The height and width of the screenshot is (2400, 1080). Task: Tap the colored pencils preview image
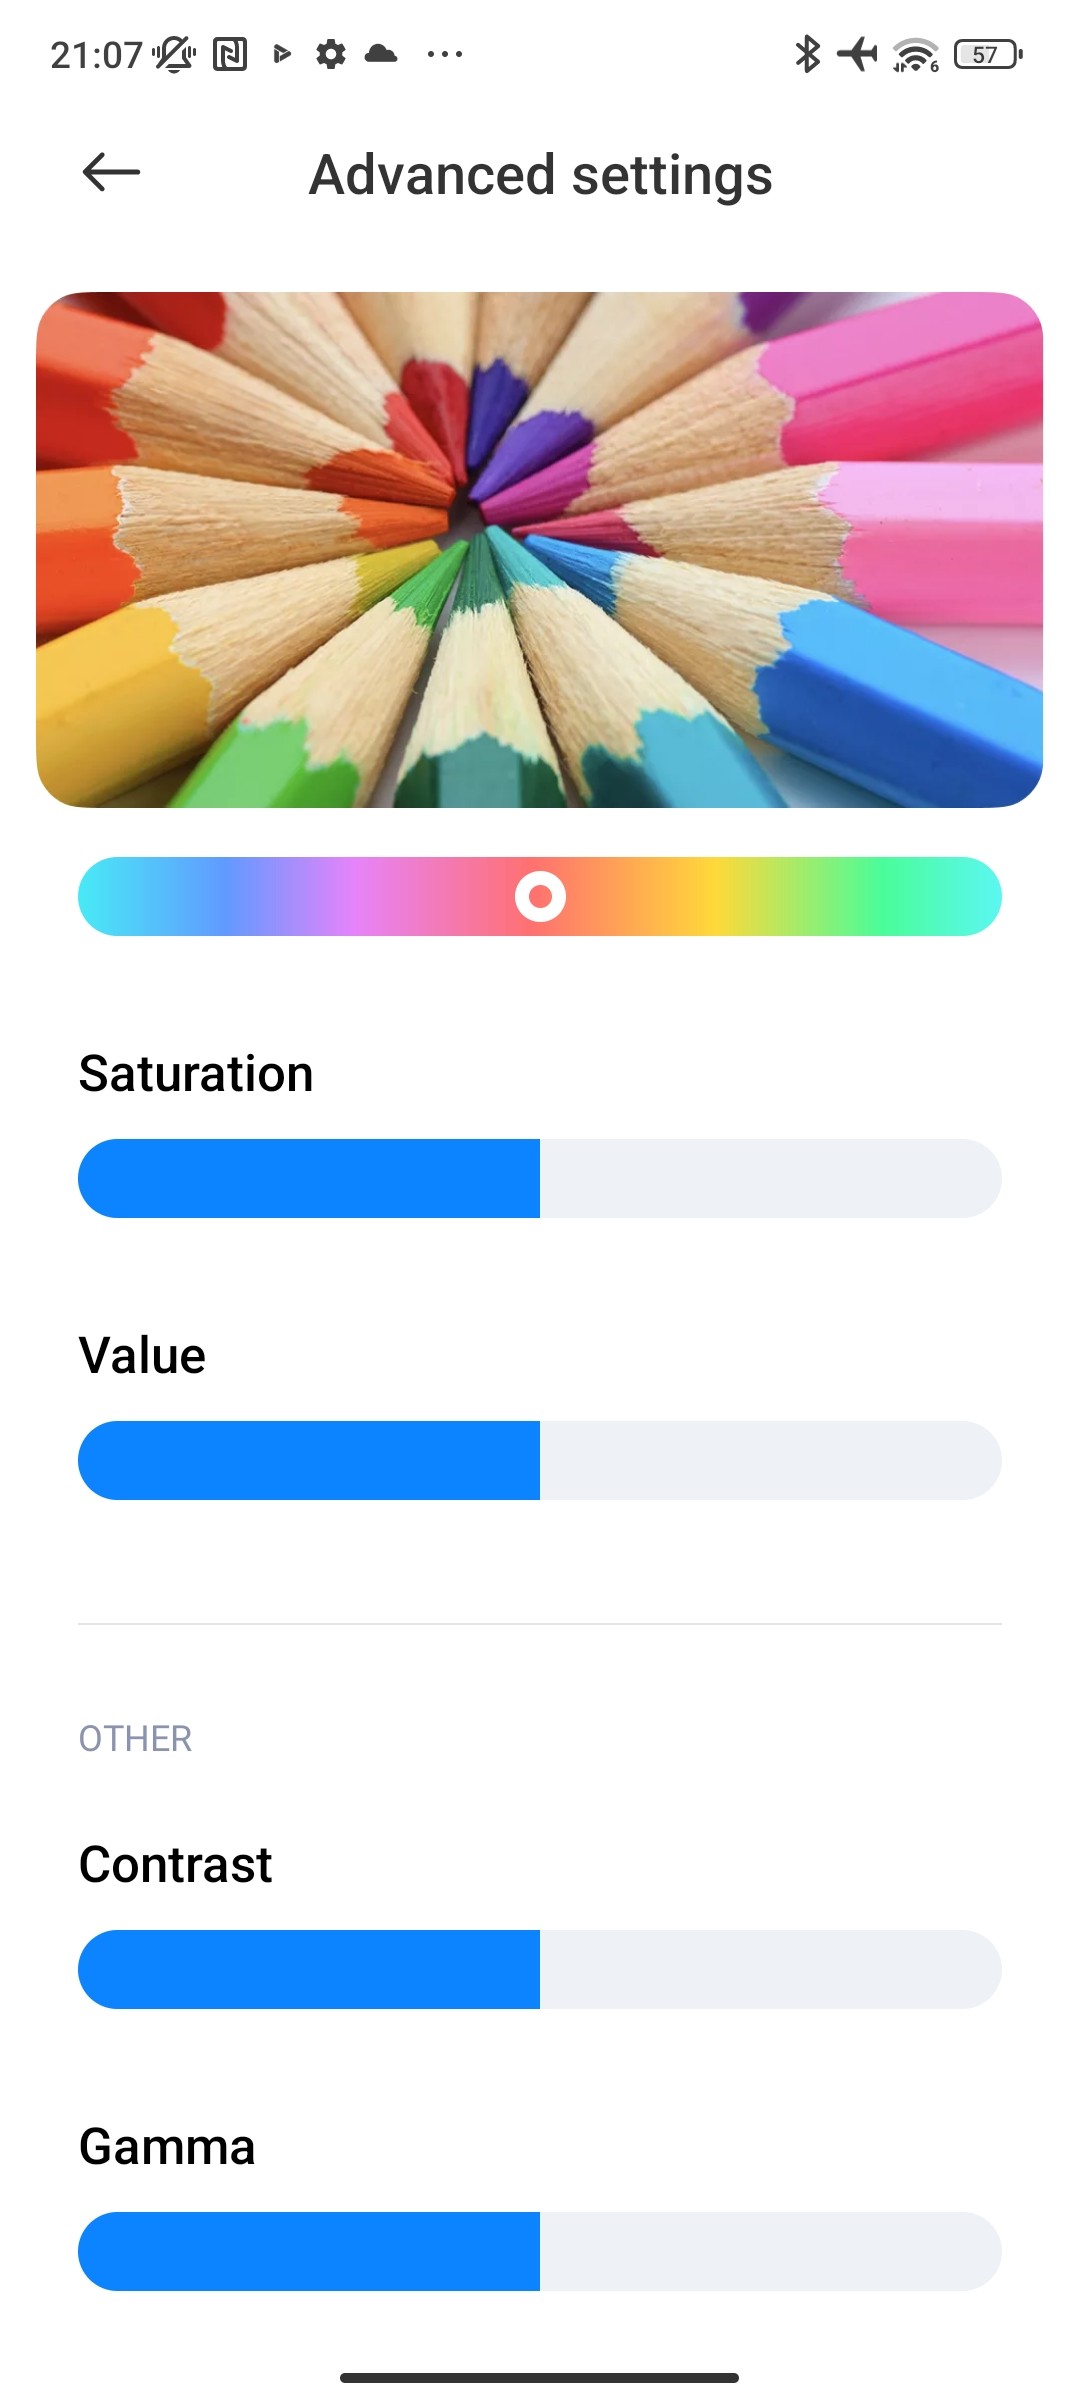(x=540, y=549)
